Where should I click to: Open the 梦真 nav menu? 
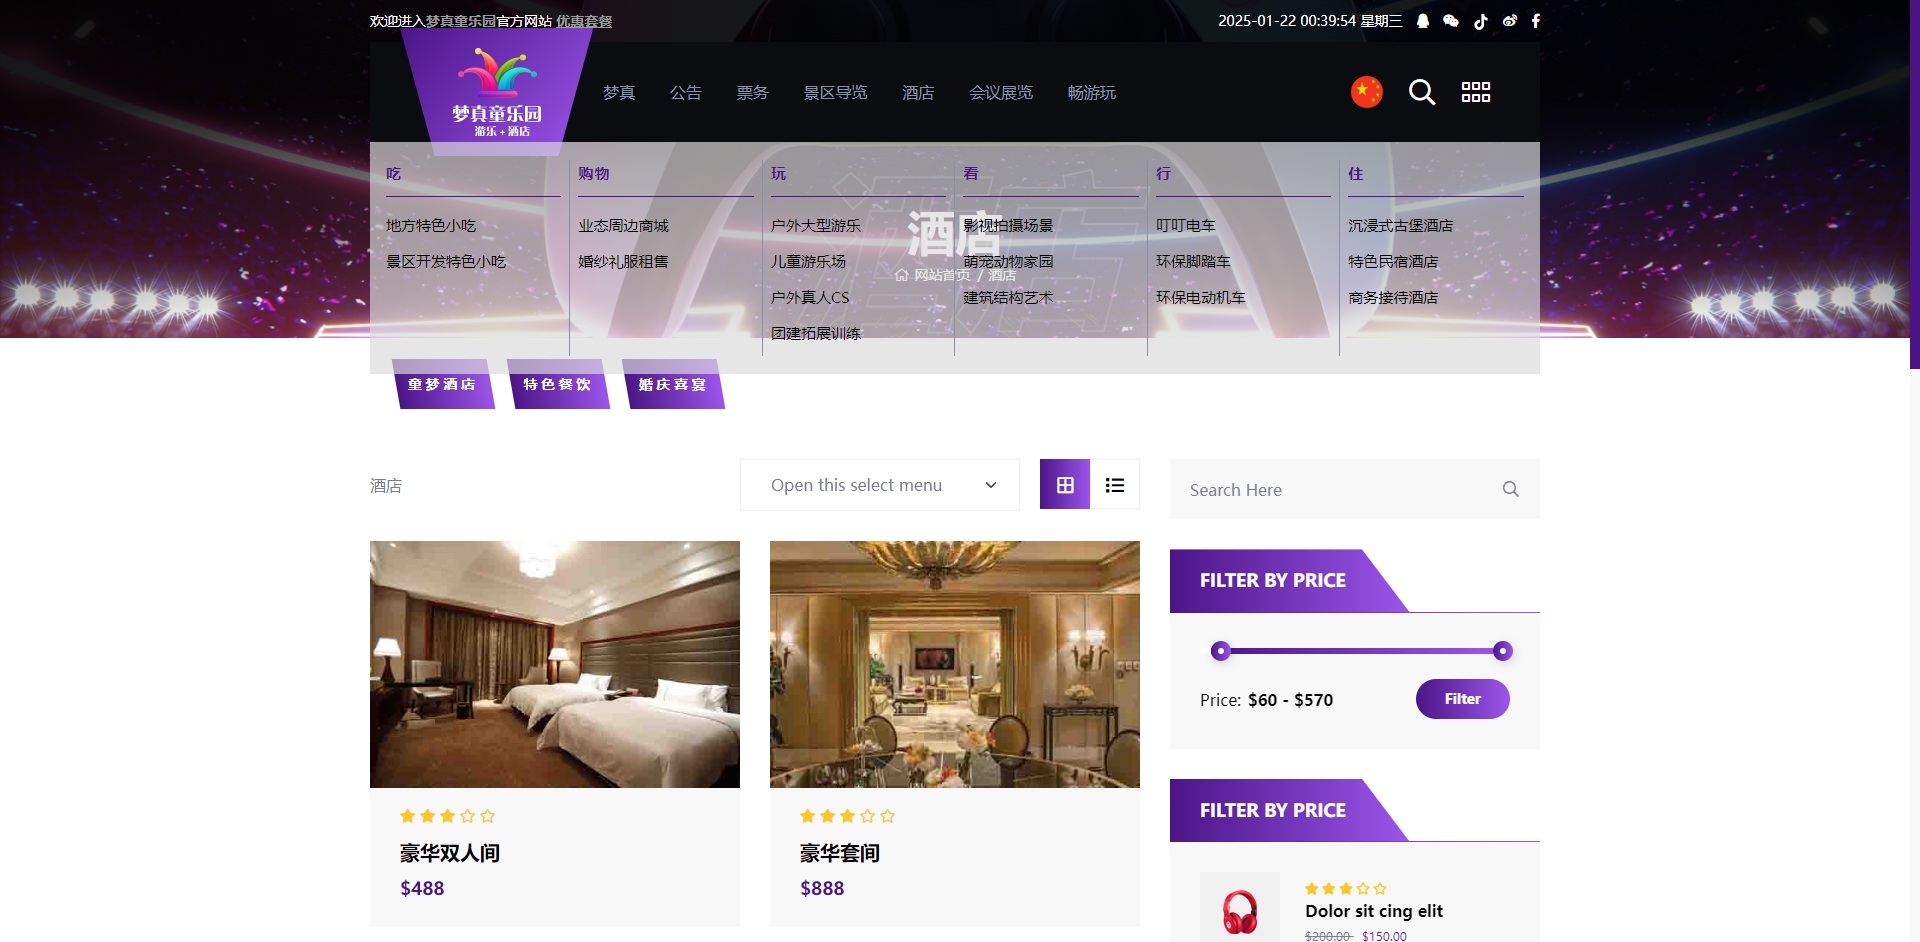pyautogui.click(x=619, y=92)
